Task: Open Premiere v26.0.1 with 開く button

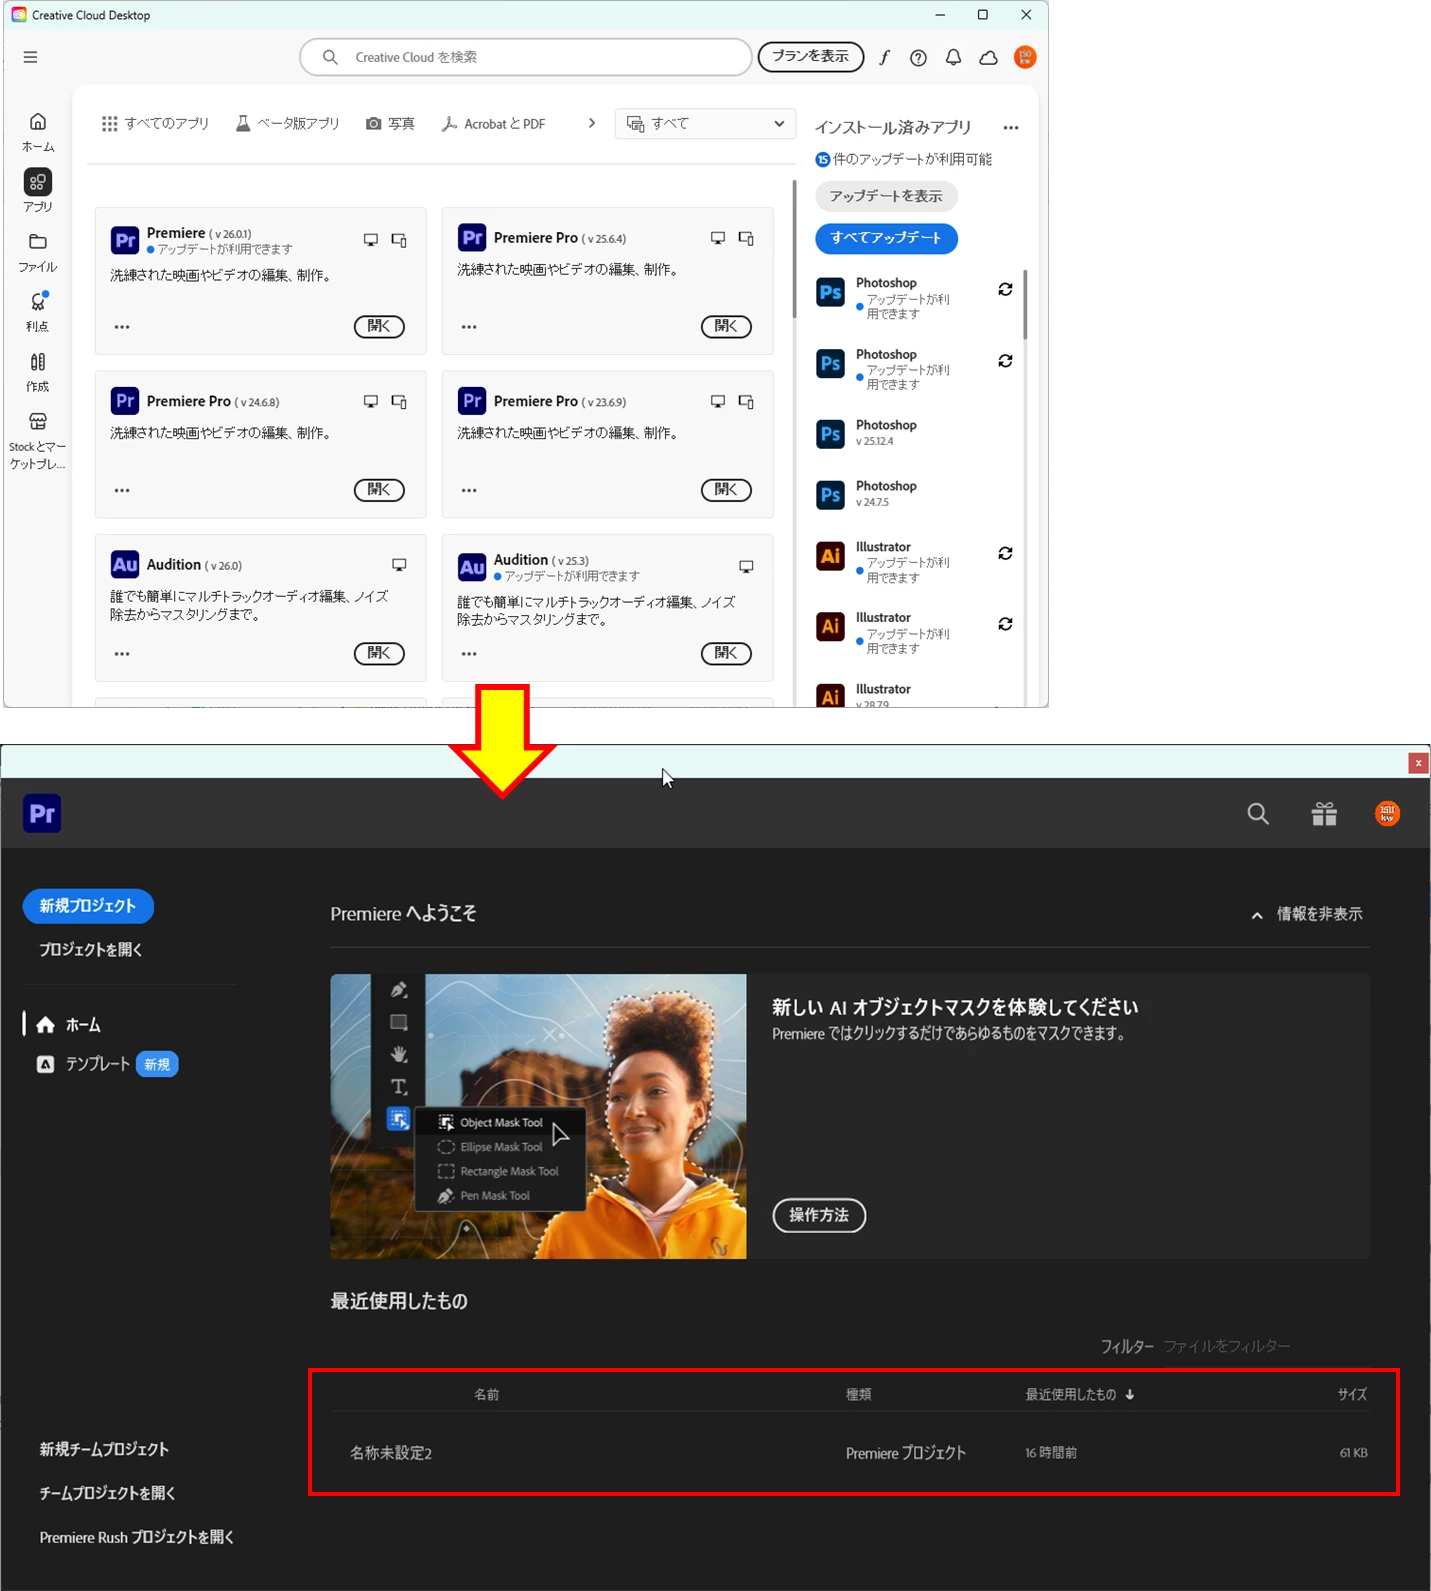Action: pyautogui.click(x=379, y=326)
